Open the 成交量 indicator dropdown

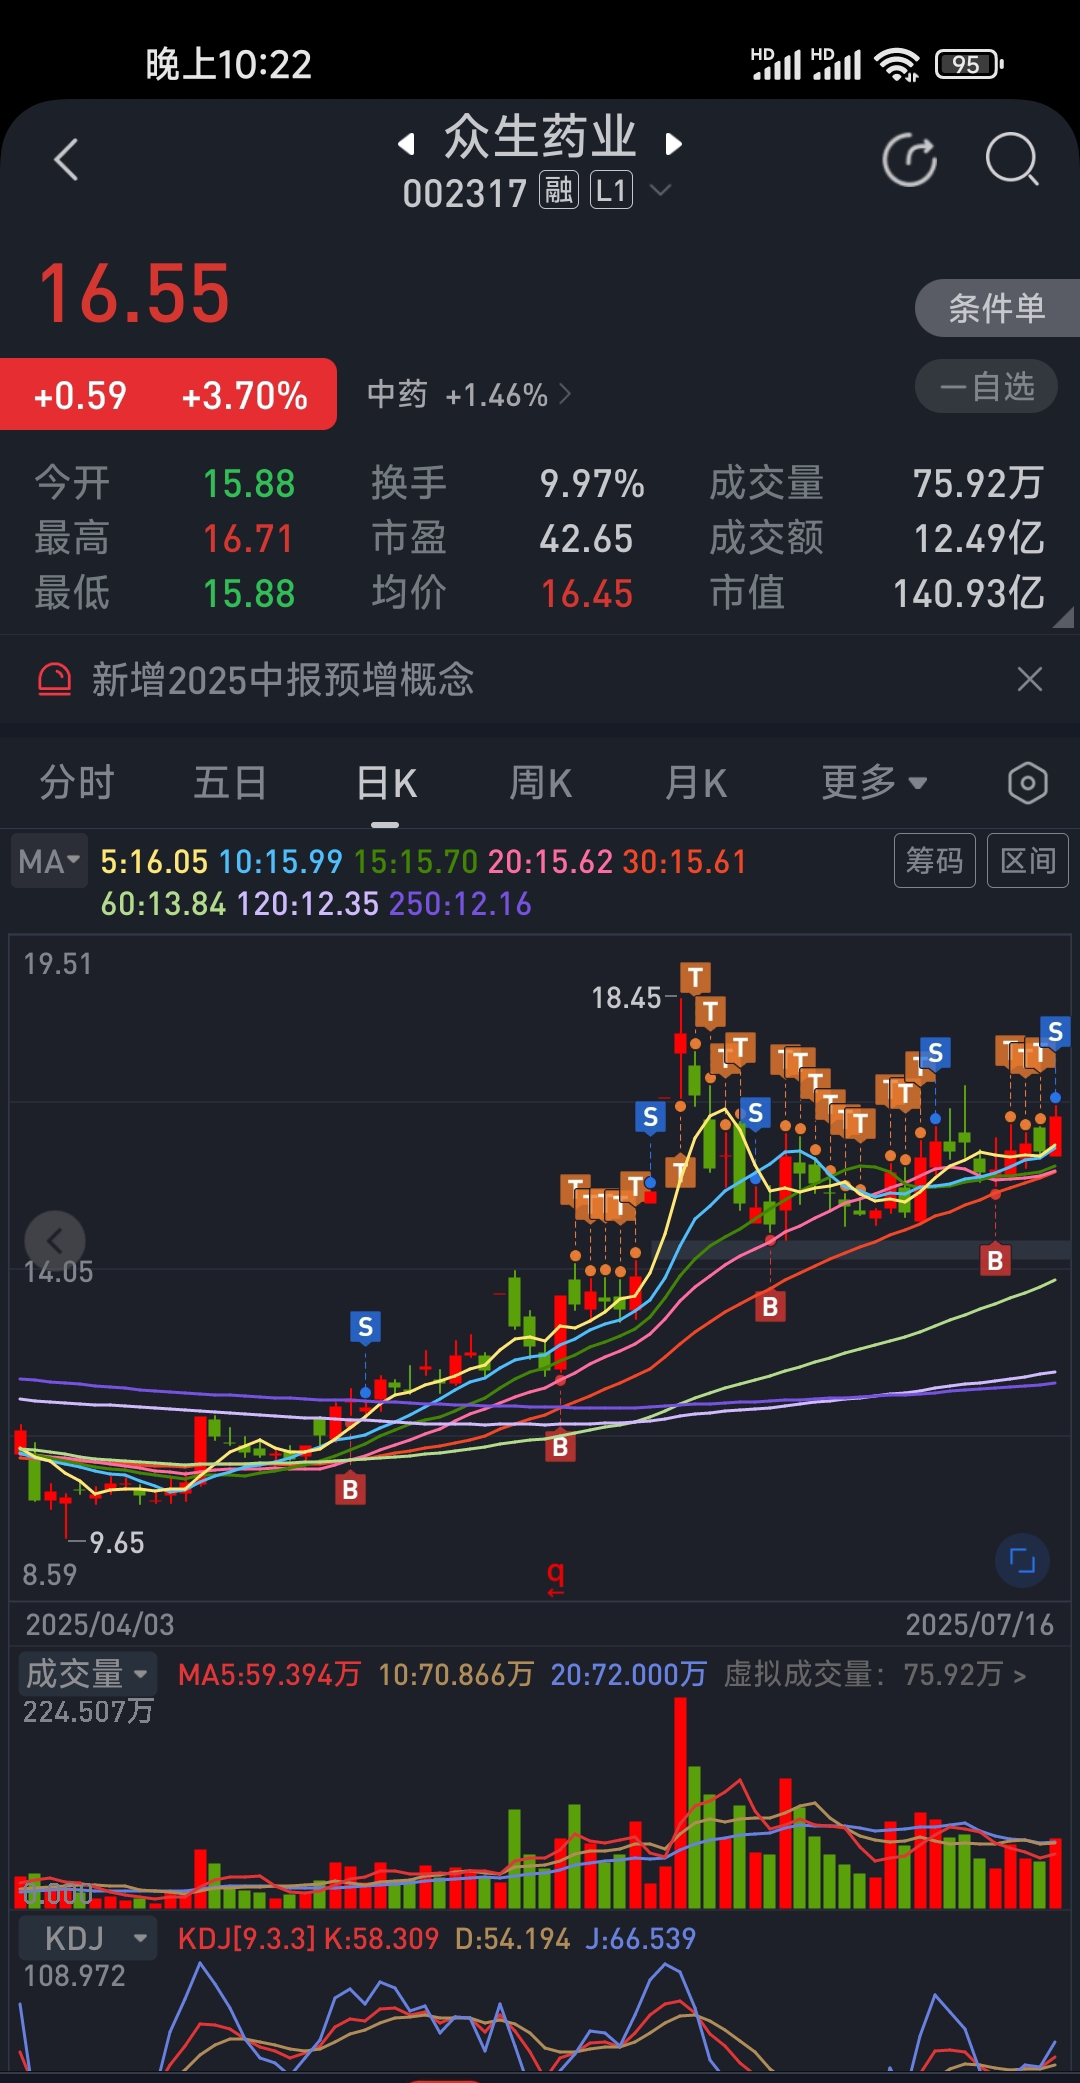(x=87, y=1674)
